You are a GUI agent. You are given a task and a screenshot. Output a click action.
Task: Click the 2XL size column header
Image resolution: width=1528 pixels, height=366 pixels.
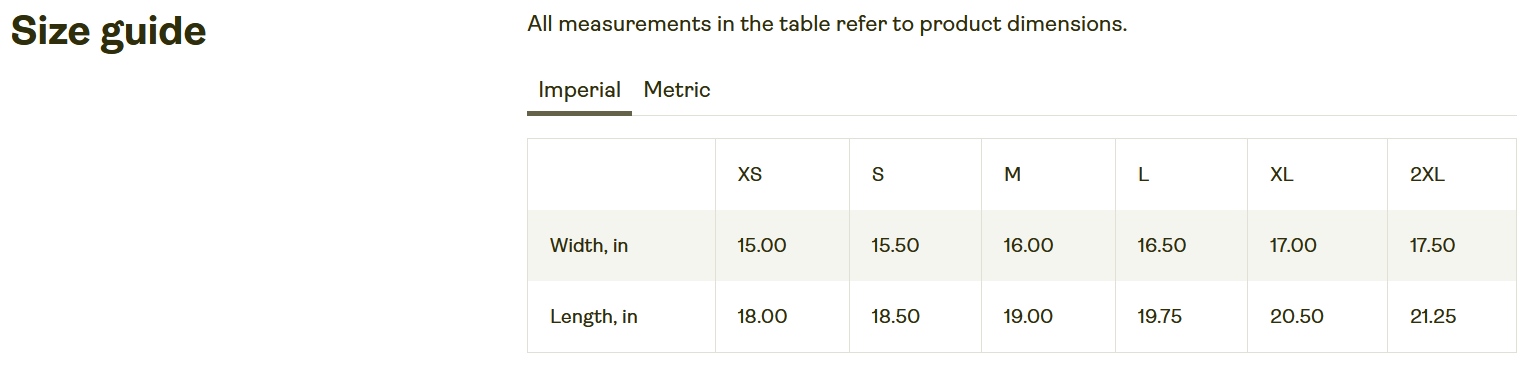pyautogui.click(x=1427, y=174)
